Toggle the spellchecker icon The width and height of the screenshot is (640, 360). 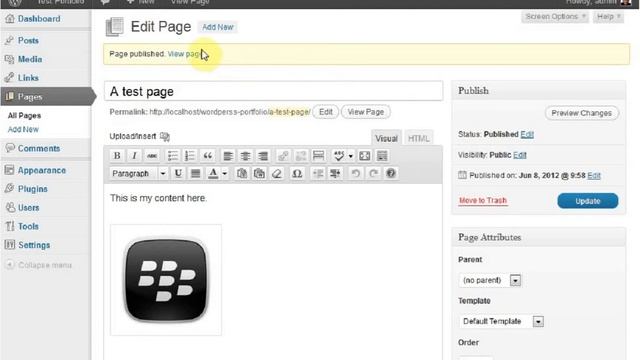pos(339,156)
